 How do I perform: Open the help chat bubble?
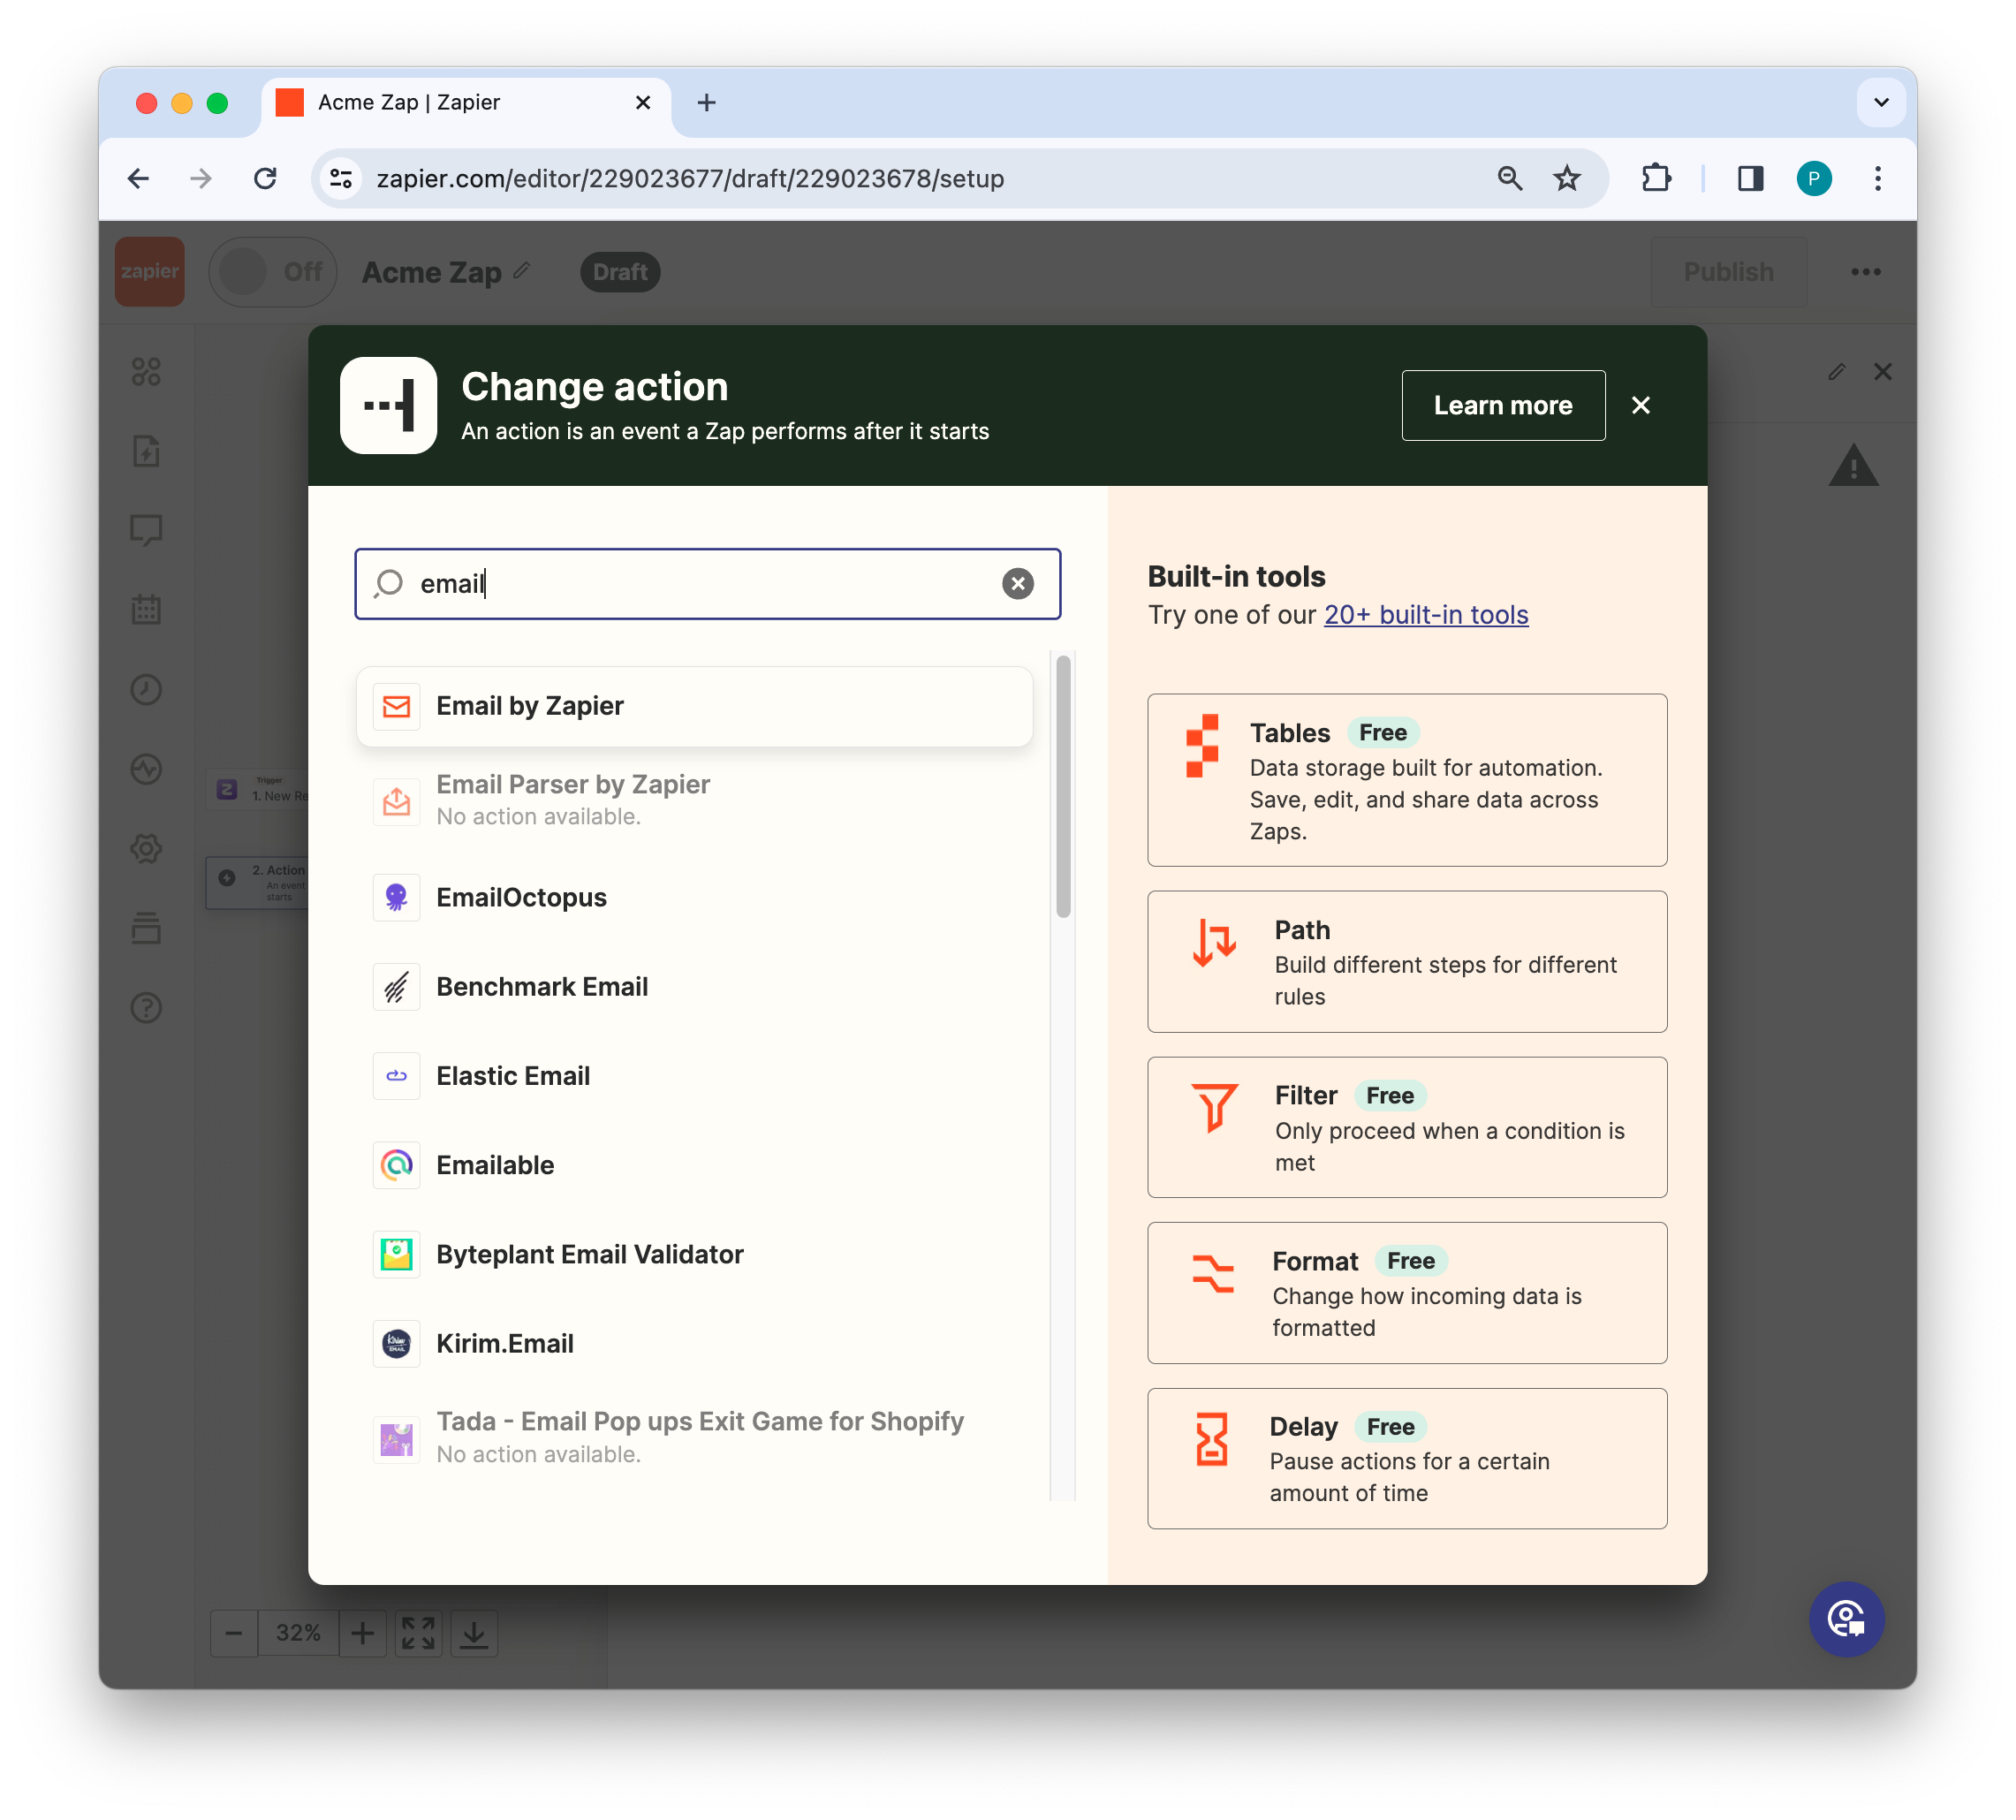[1846, 1618]
